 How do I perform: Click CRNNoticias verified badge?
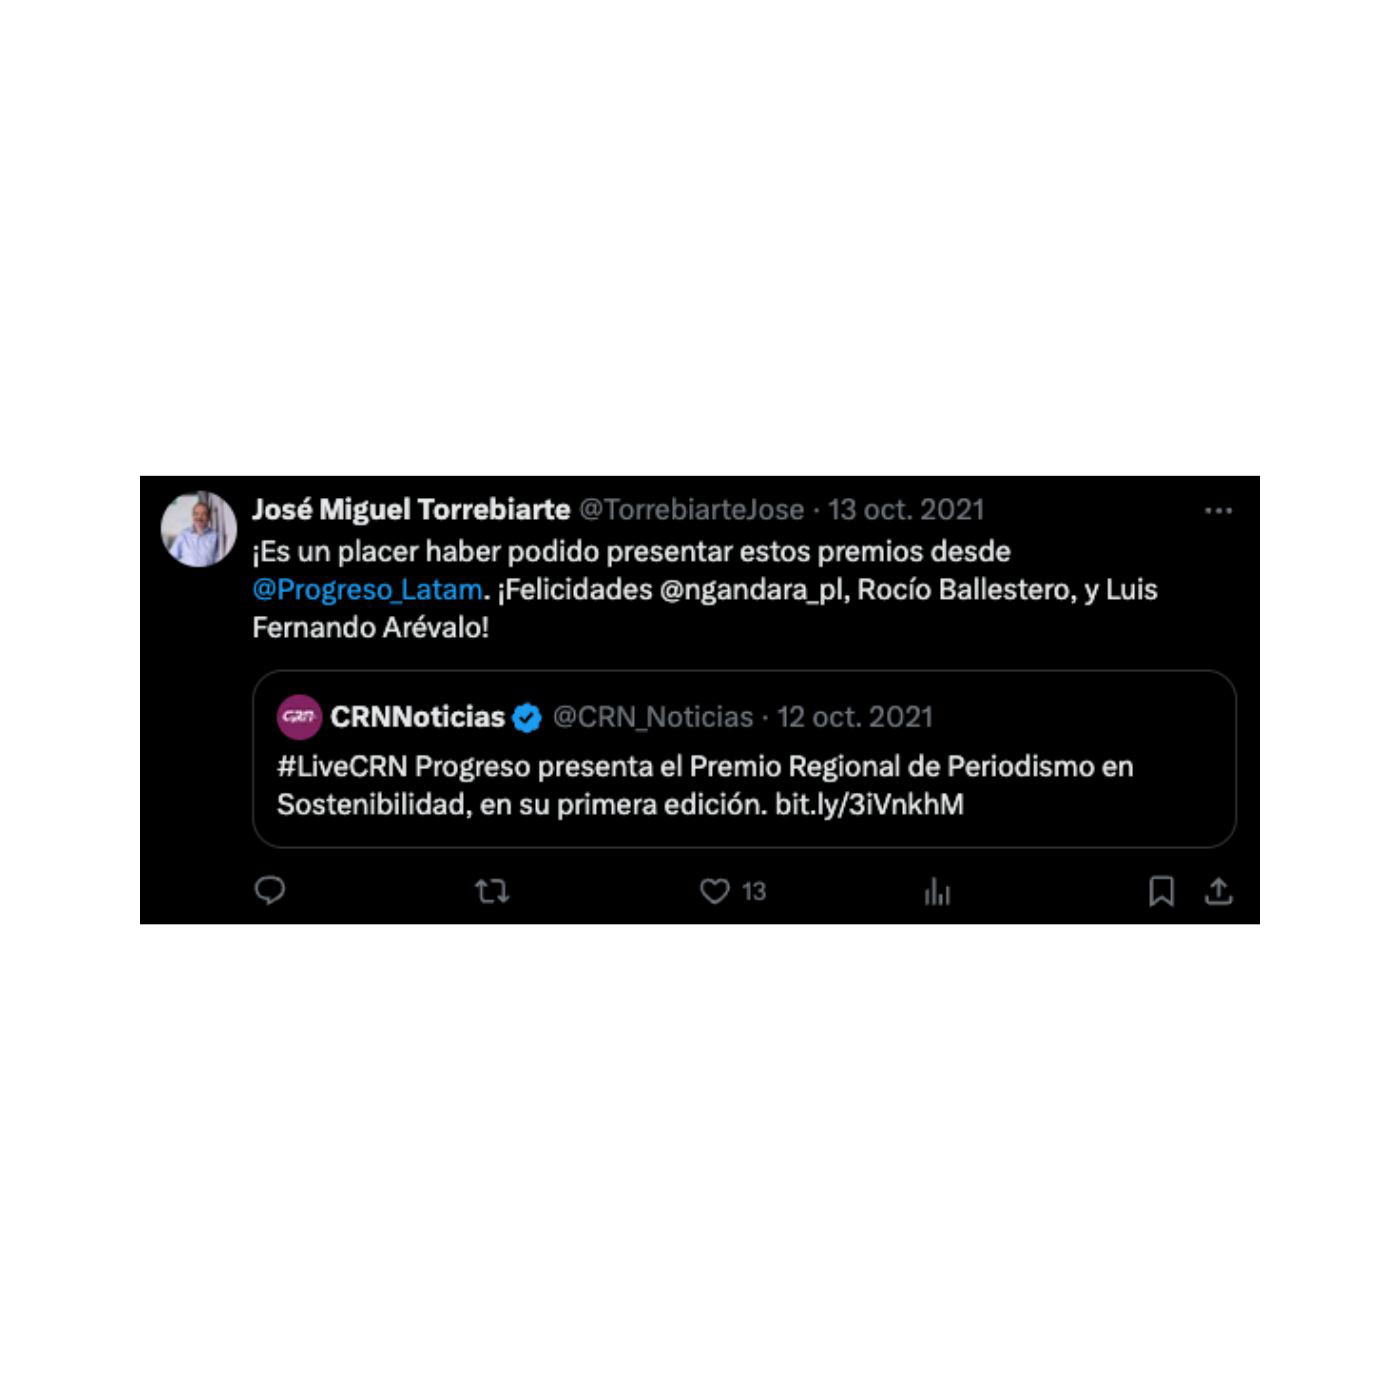pos(527,717)
